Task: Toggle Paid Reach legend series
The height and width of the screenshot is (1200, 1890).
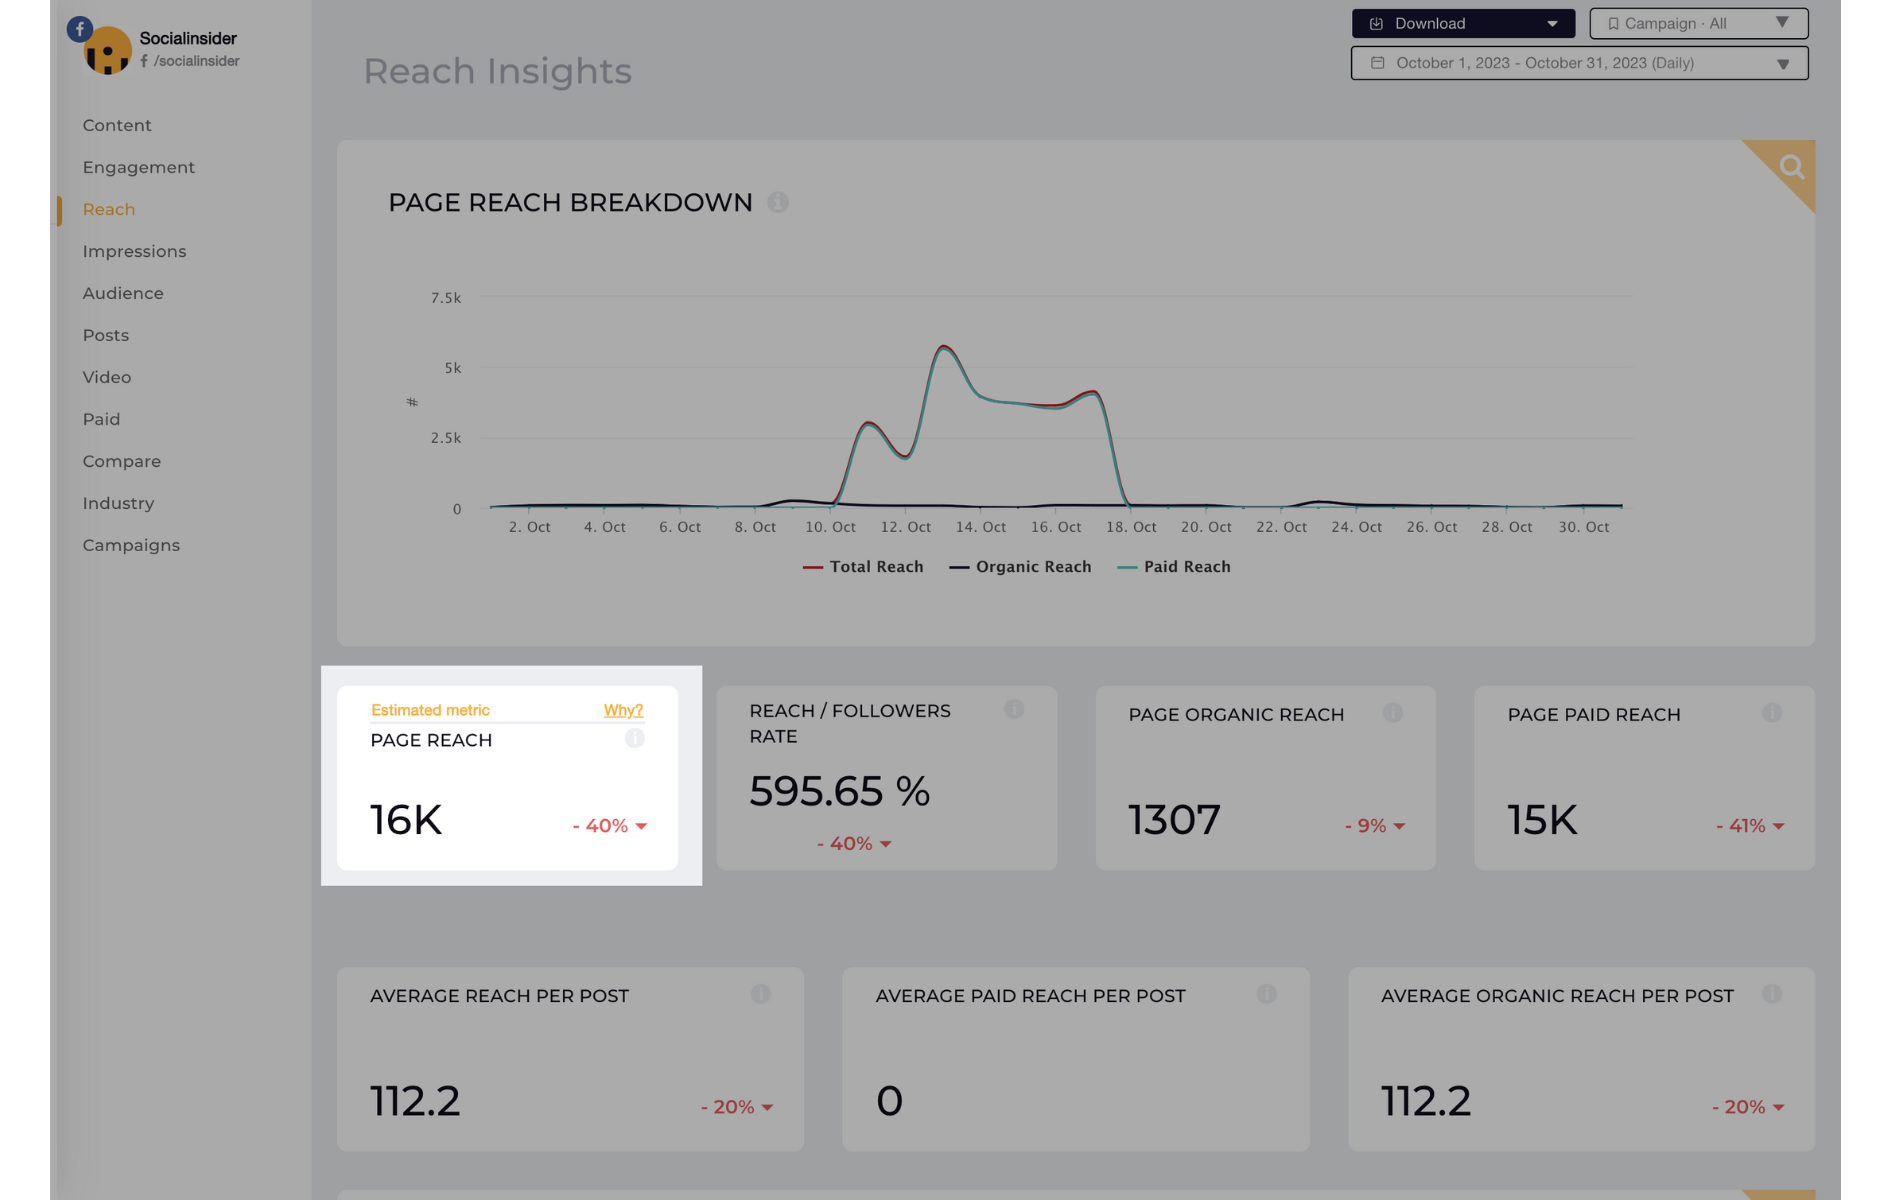Action: [x=1174, y=567]
